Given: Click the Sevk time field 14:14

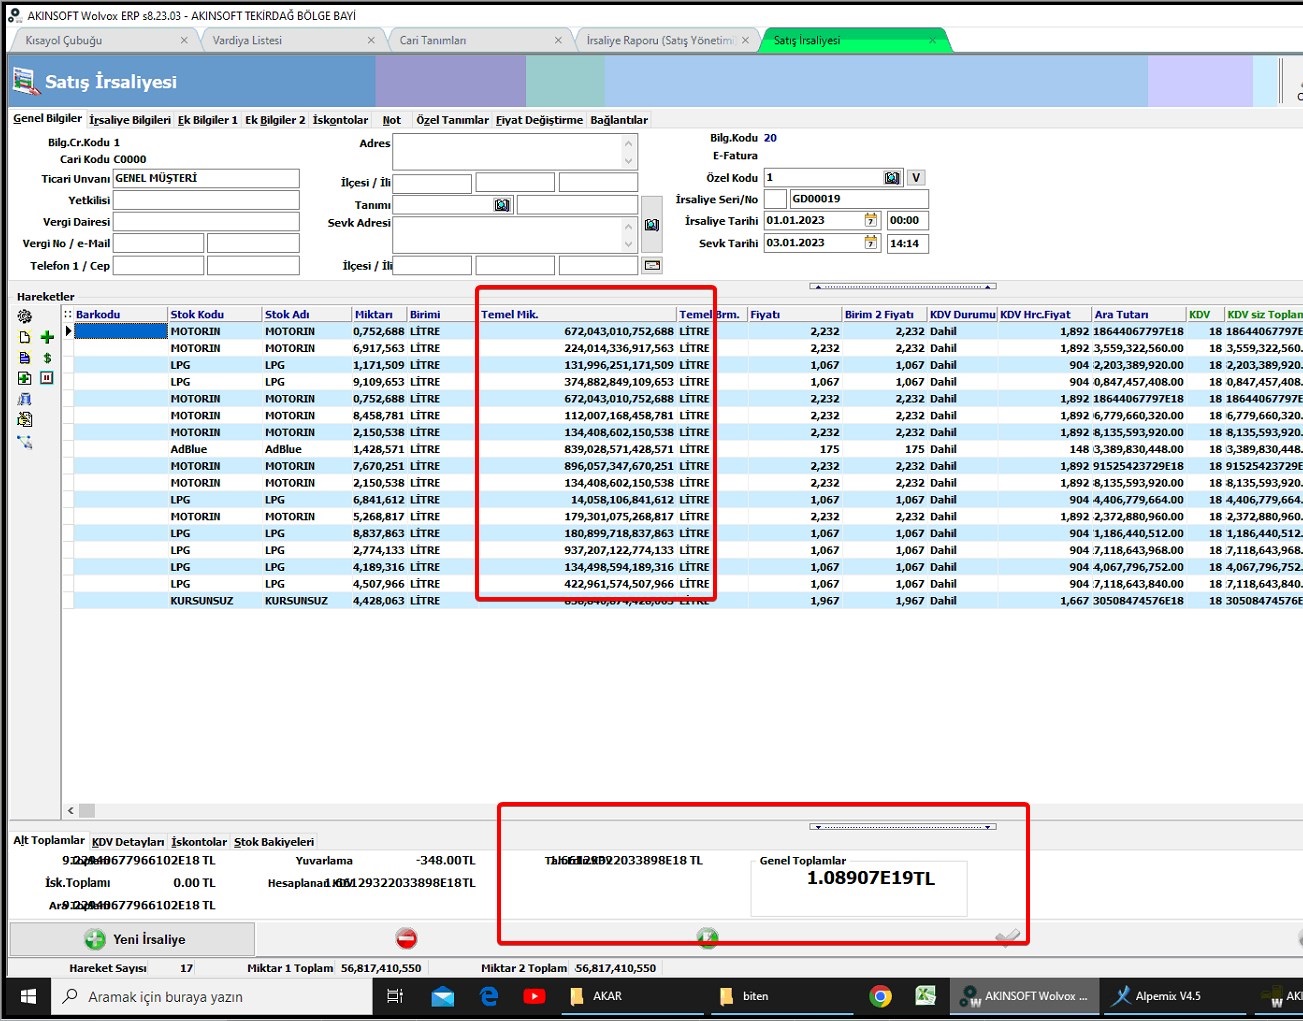Looking at the screenshot, I should [908, 243].
